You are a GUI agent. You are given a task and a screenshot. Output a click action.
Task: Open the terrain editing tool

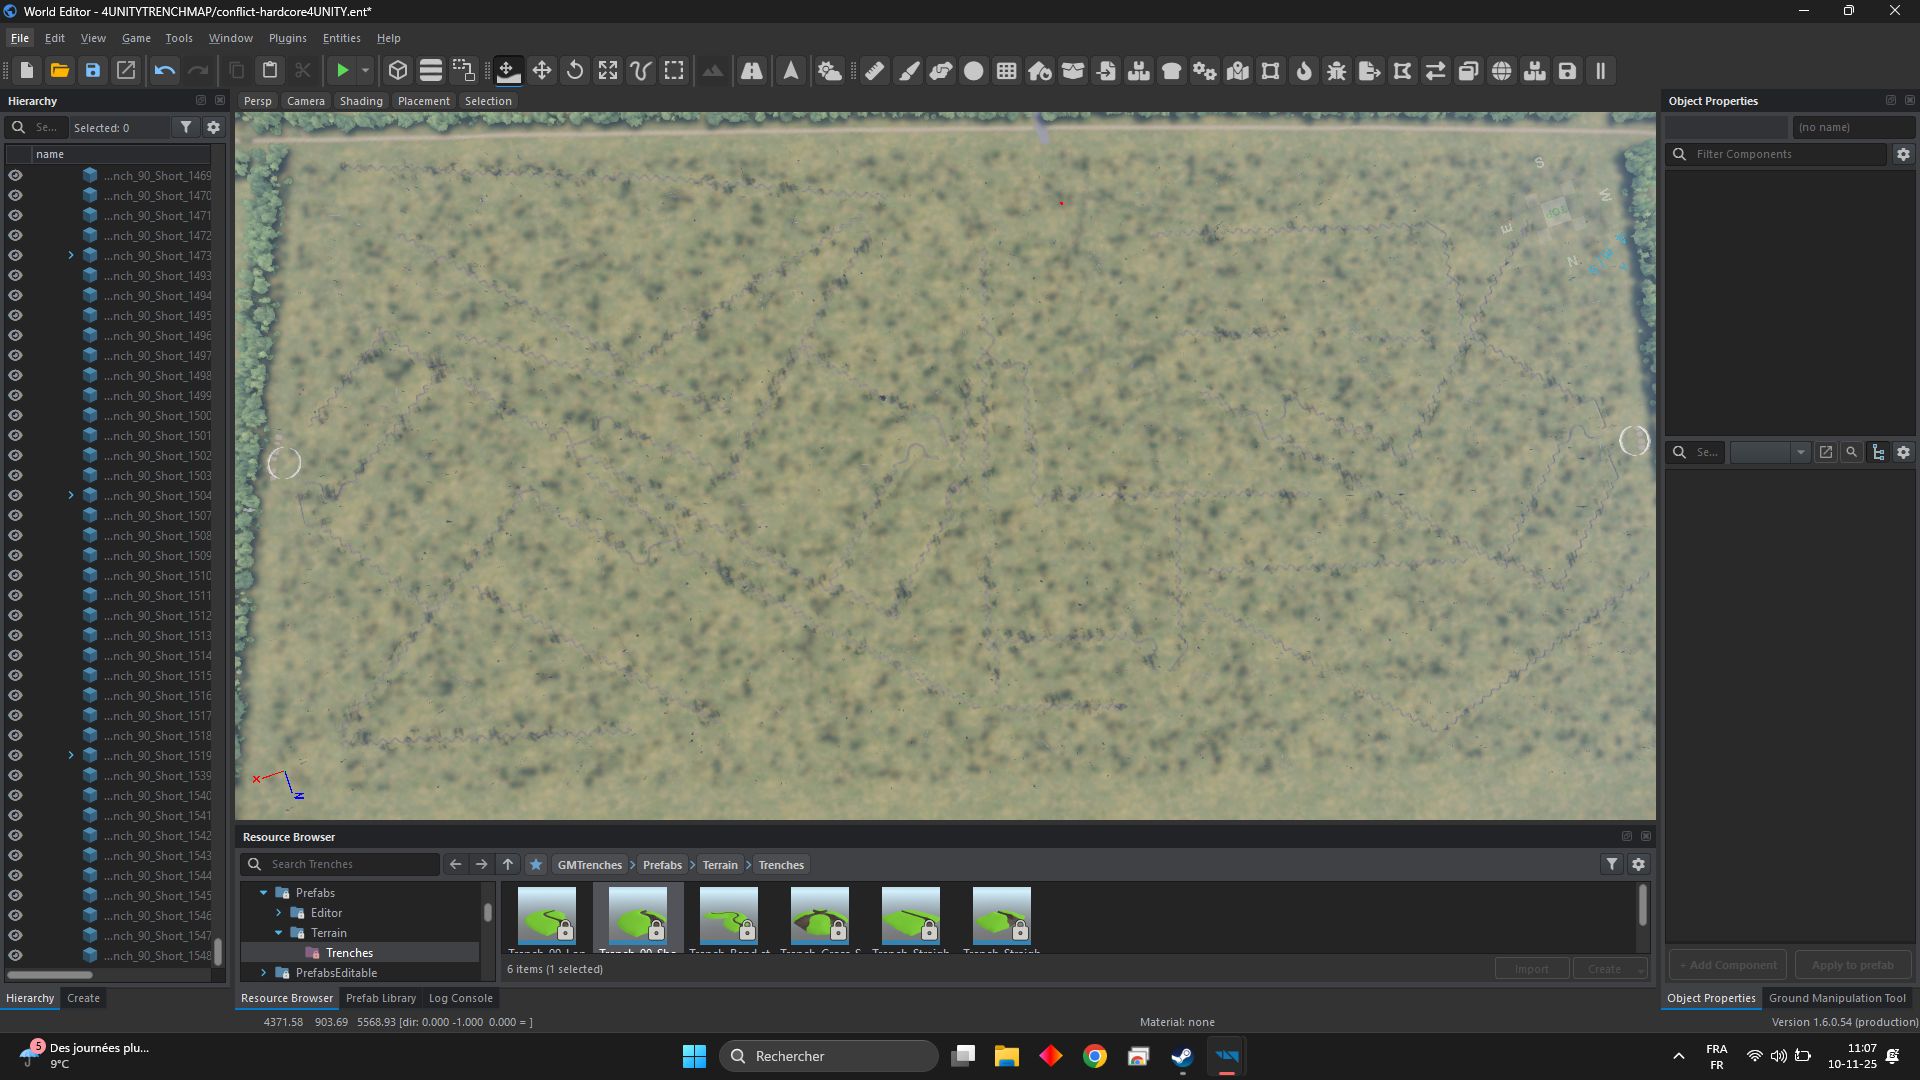click(712, 70)
